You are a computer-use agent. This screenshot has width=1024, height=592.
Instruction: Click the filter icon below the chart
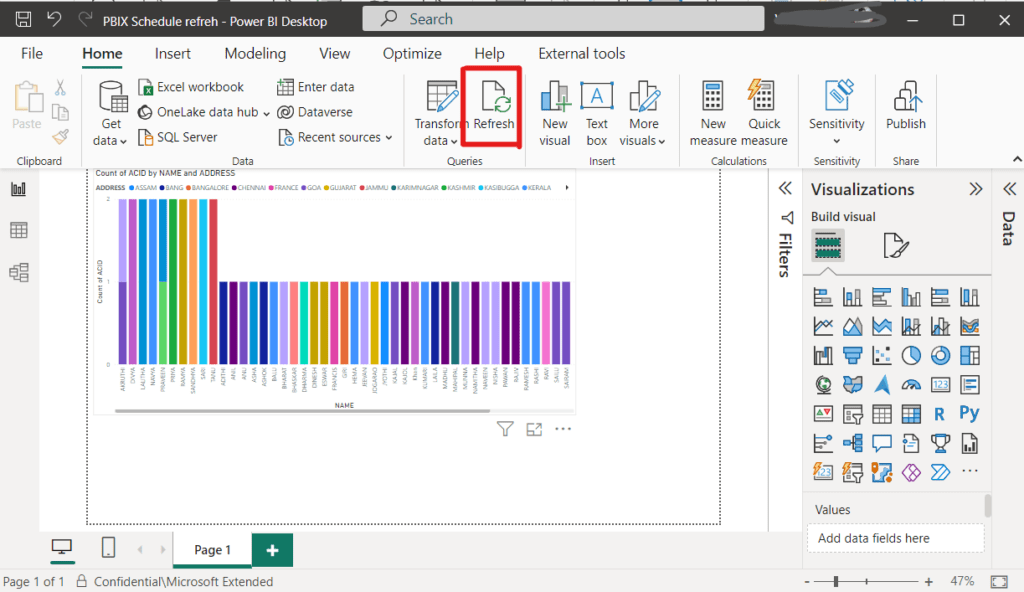505,429
